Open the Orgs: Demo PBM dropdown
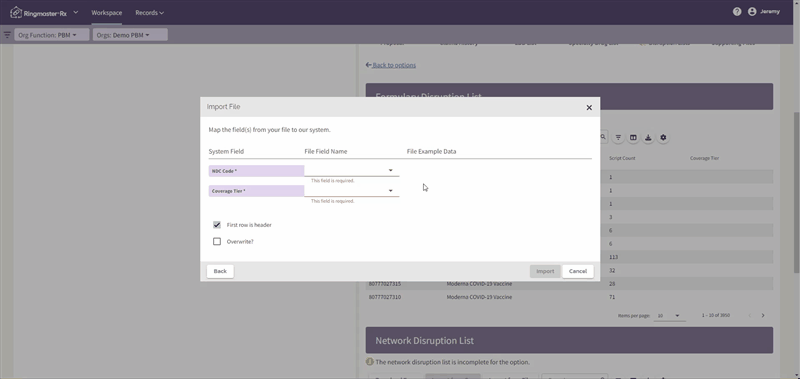Viewport: 800px width, 379px height. pos(130,35)
